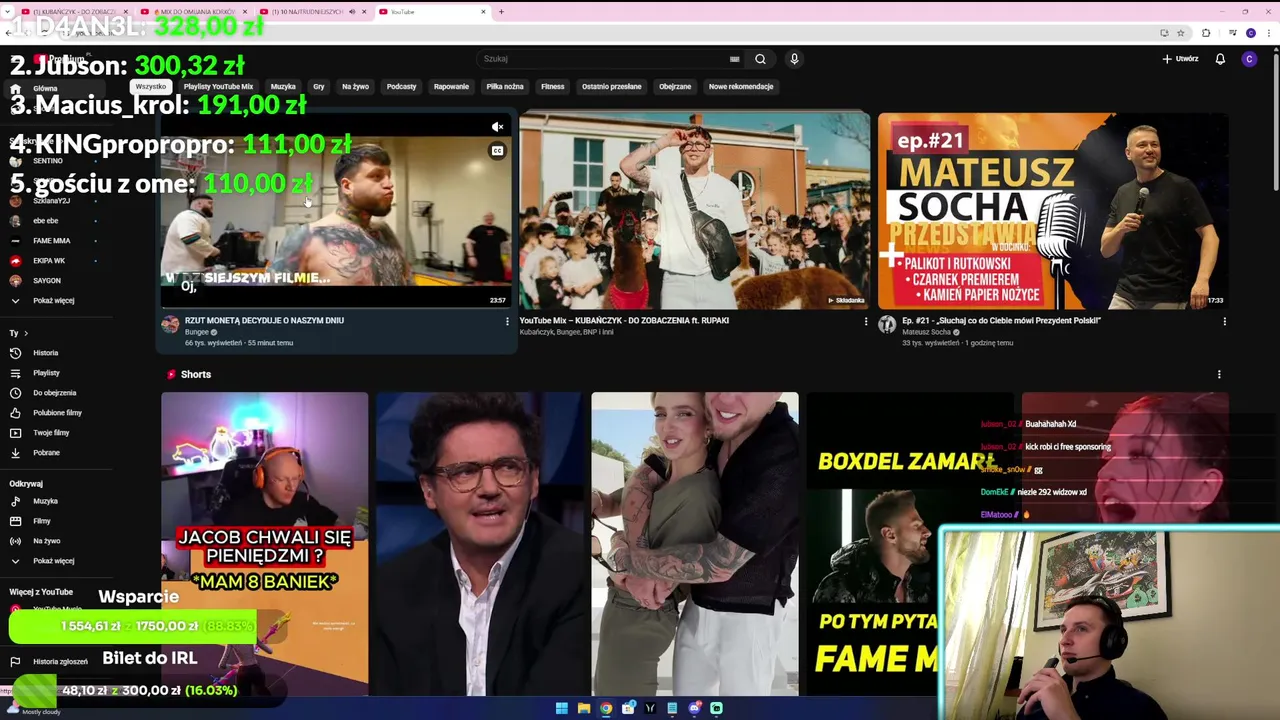Screen dimensions: 1280x720
Task: Open YouTube notifications bell
Action: coord(1220,59)
